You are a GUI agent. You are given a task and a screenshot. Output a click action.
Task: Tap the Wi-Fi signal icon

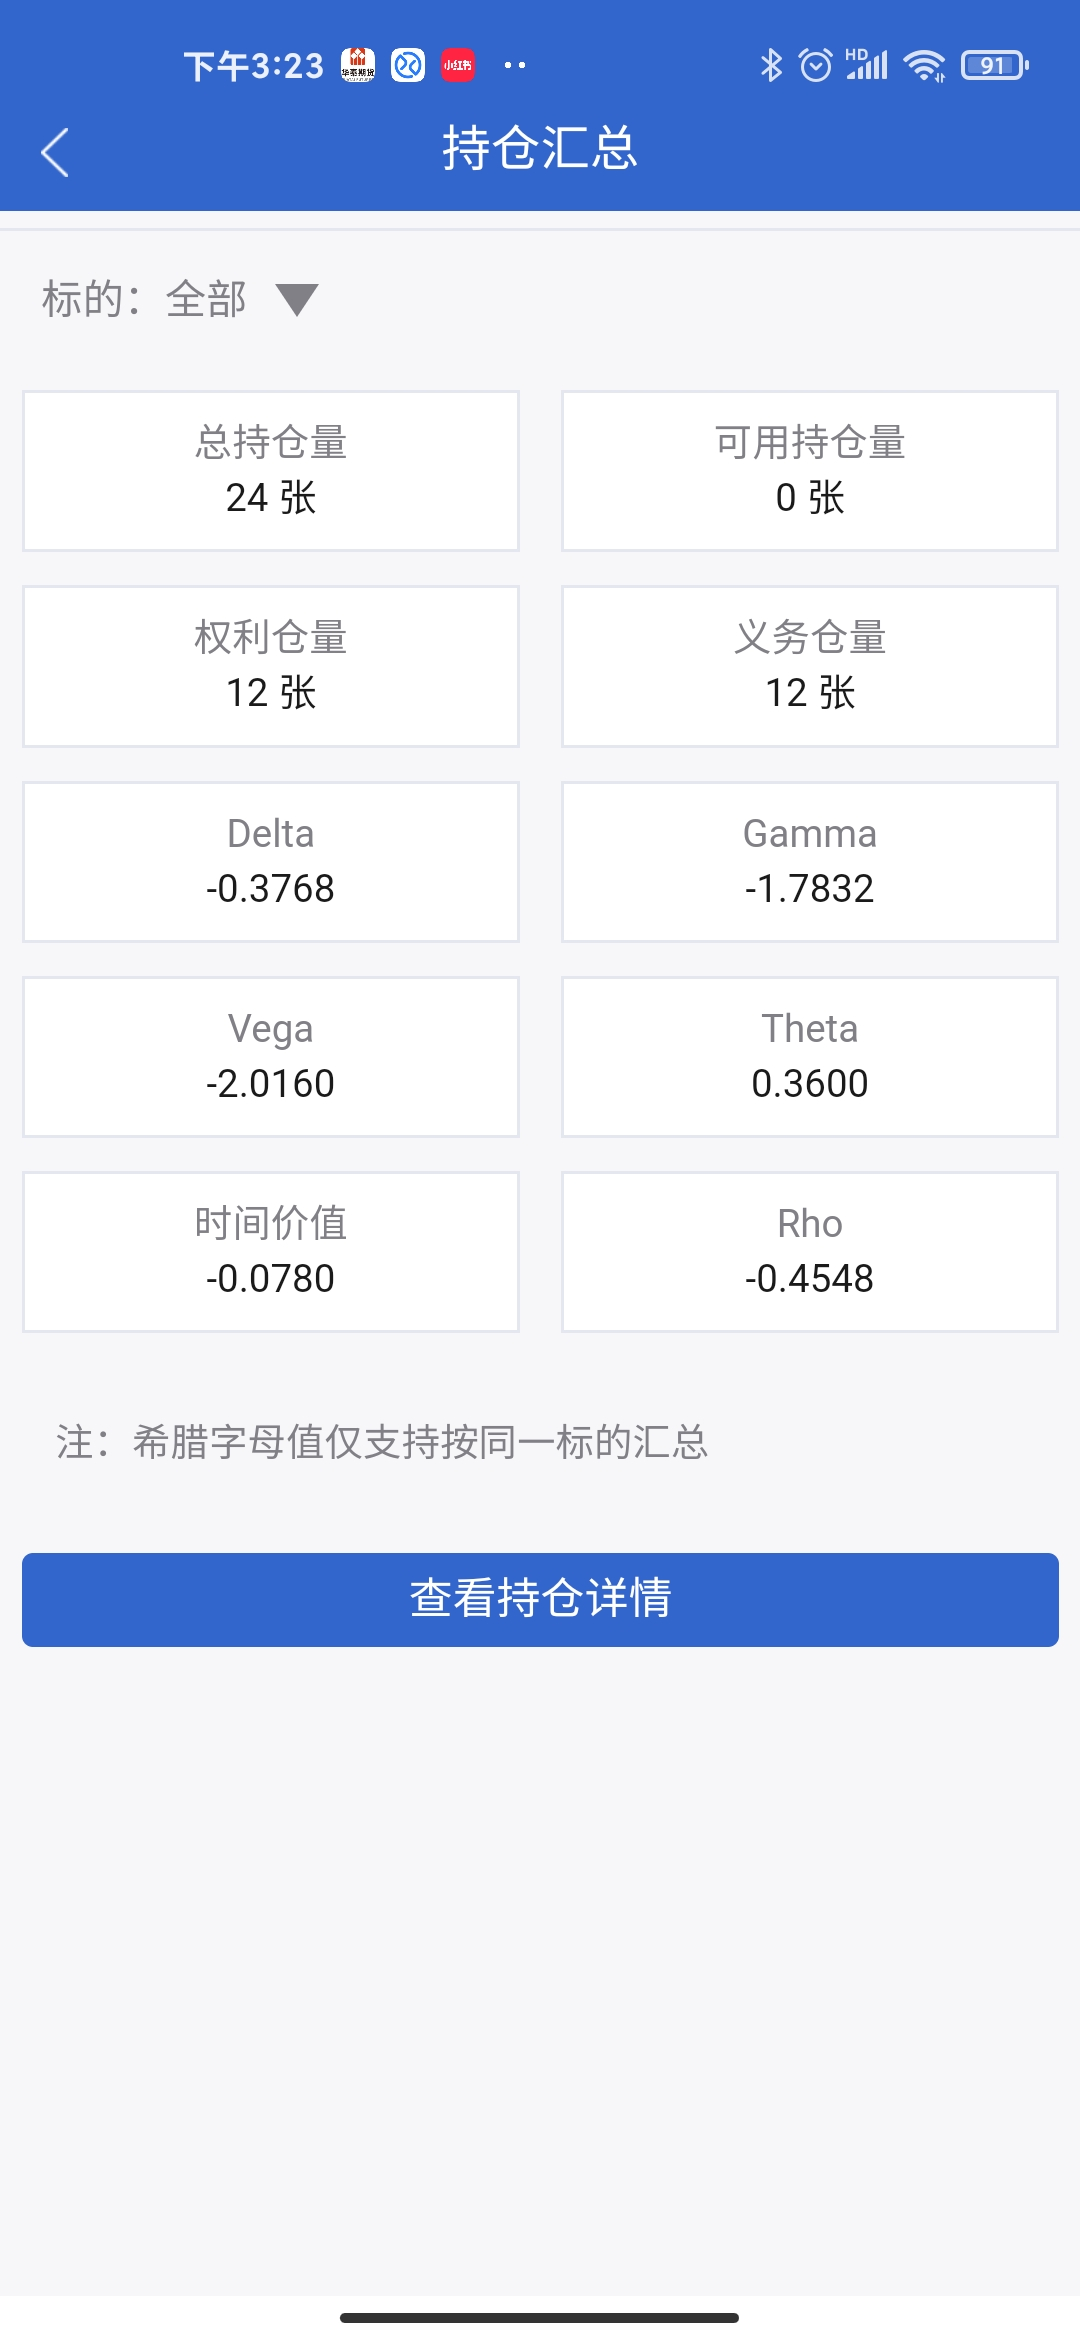click(x=924, y=66)
